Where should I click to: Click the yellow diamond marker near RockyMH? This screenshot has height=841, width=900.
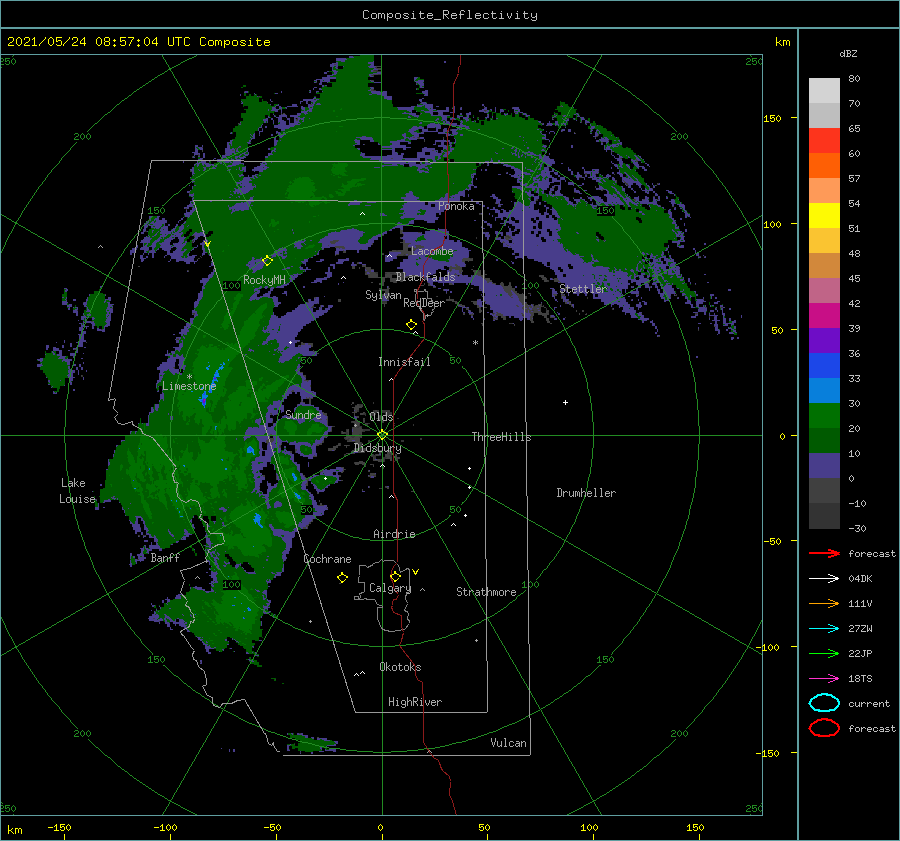click(267, 261)
